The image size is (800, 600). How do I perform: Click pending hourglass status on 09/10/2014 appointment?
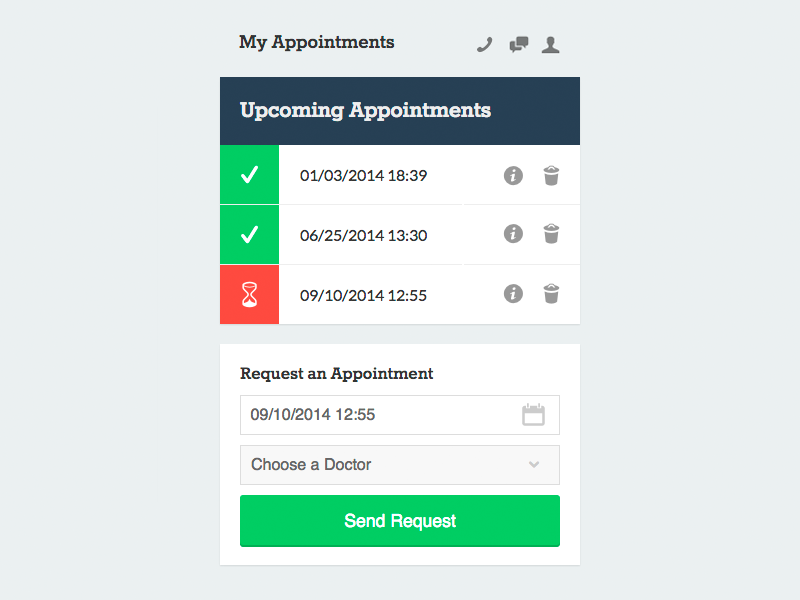pos(249,295)
